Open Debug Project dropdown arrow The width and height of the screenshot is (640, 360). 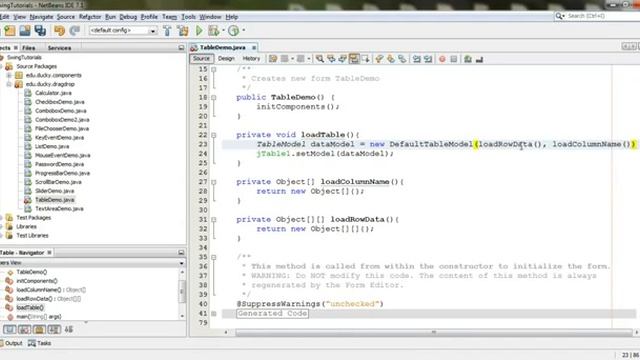tap(223, 31)
